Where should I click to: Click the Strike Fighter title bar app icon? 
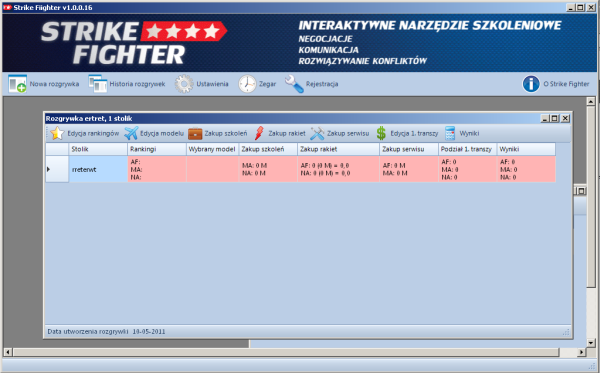tap(7, 7)
